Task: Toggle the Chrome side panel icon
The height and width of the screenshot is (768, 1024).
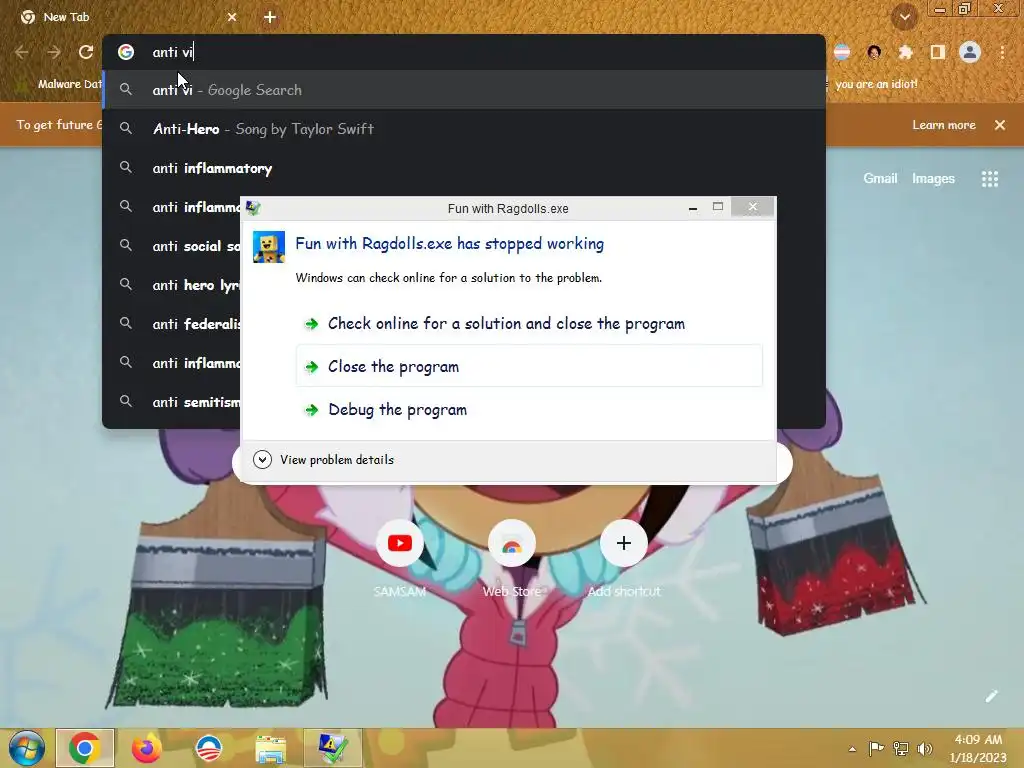Action: coord(938,52)
